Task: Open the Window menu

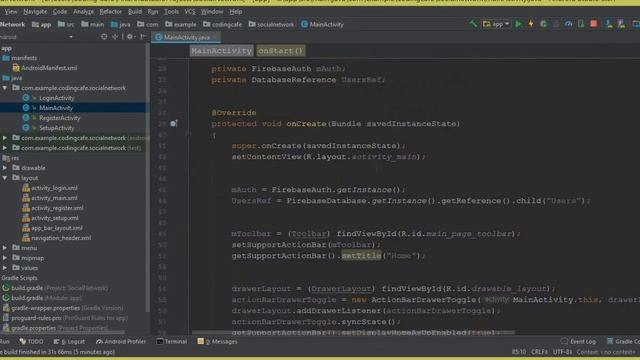Action: click(x=211, y=12)
